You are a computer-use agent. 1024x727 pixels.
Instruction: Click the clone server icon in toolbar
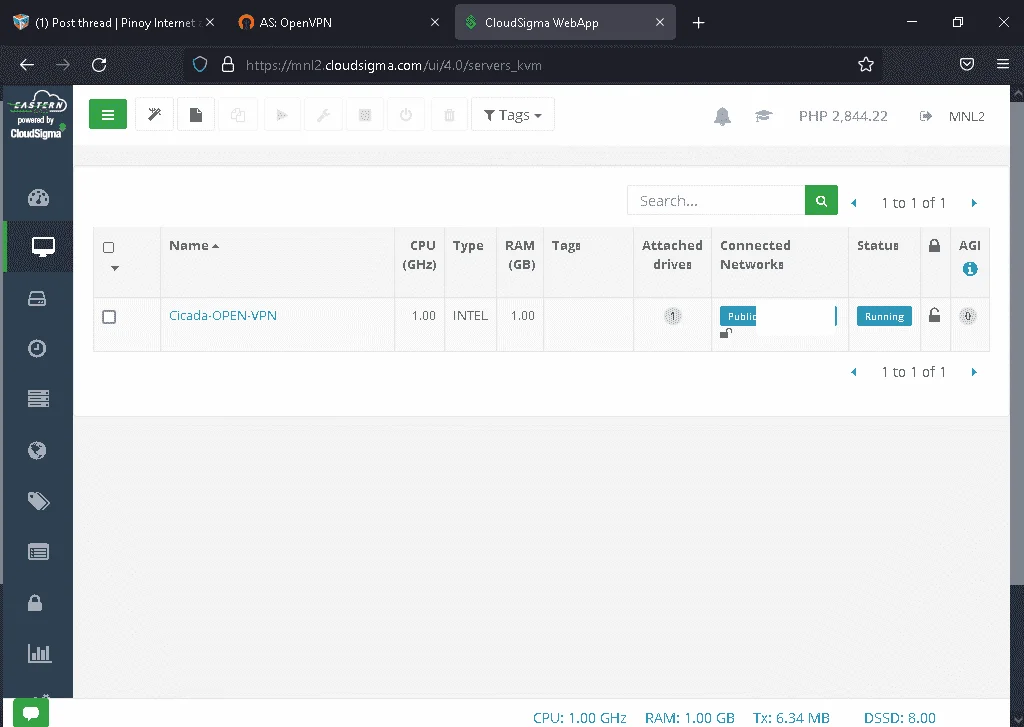pyautogui.click(x=238, y=114)
